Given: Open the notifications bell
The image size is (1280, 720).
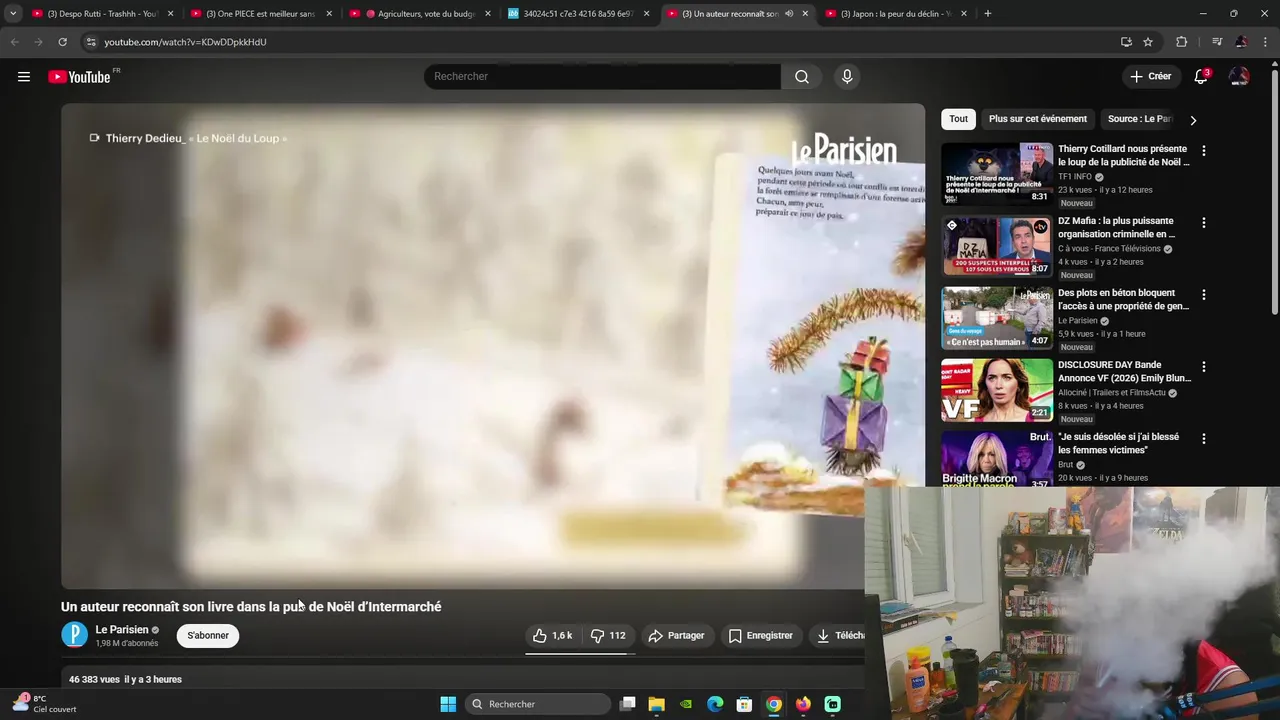Looking at the screenshot, I should click(x=1201, y=76).
